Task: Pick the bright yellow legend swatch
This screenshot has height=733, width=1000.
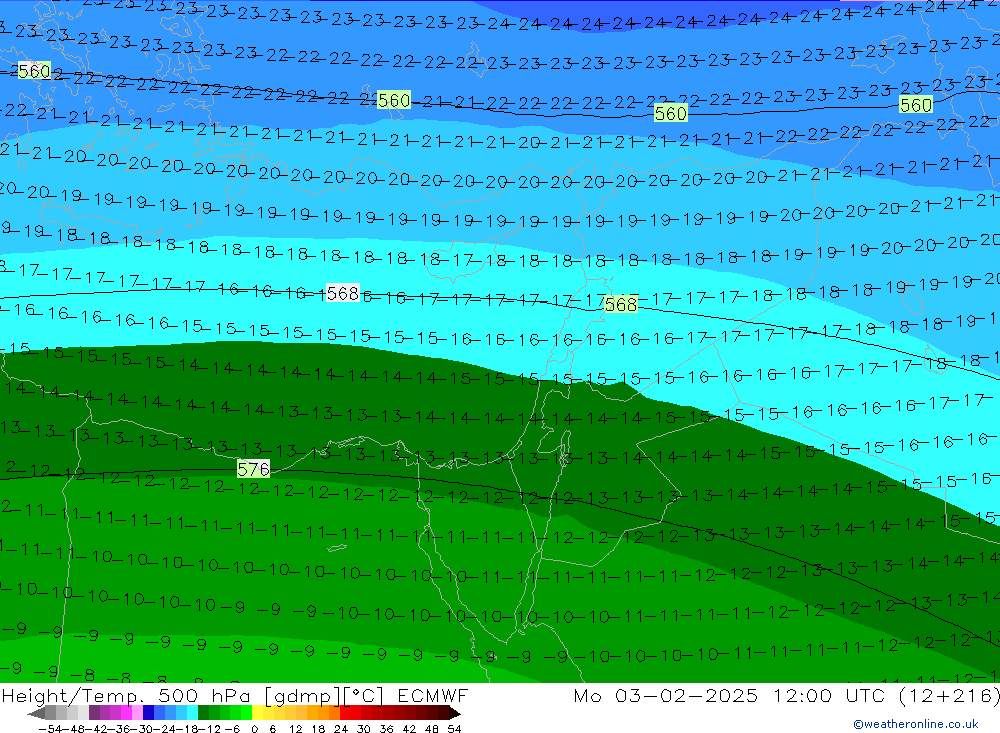Action: [x=258, y=714]
